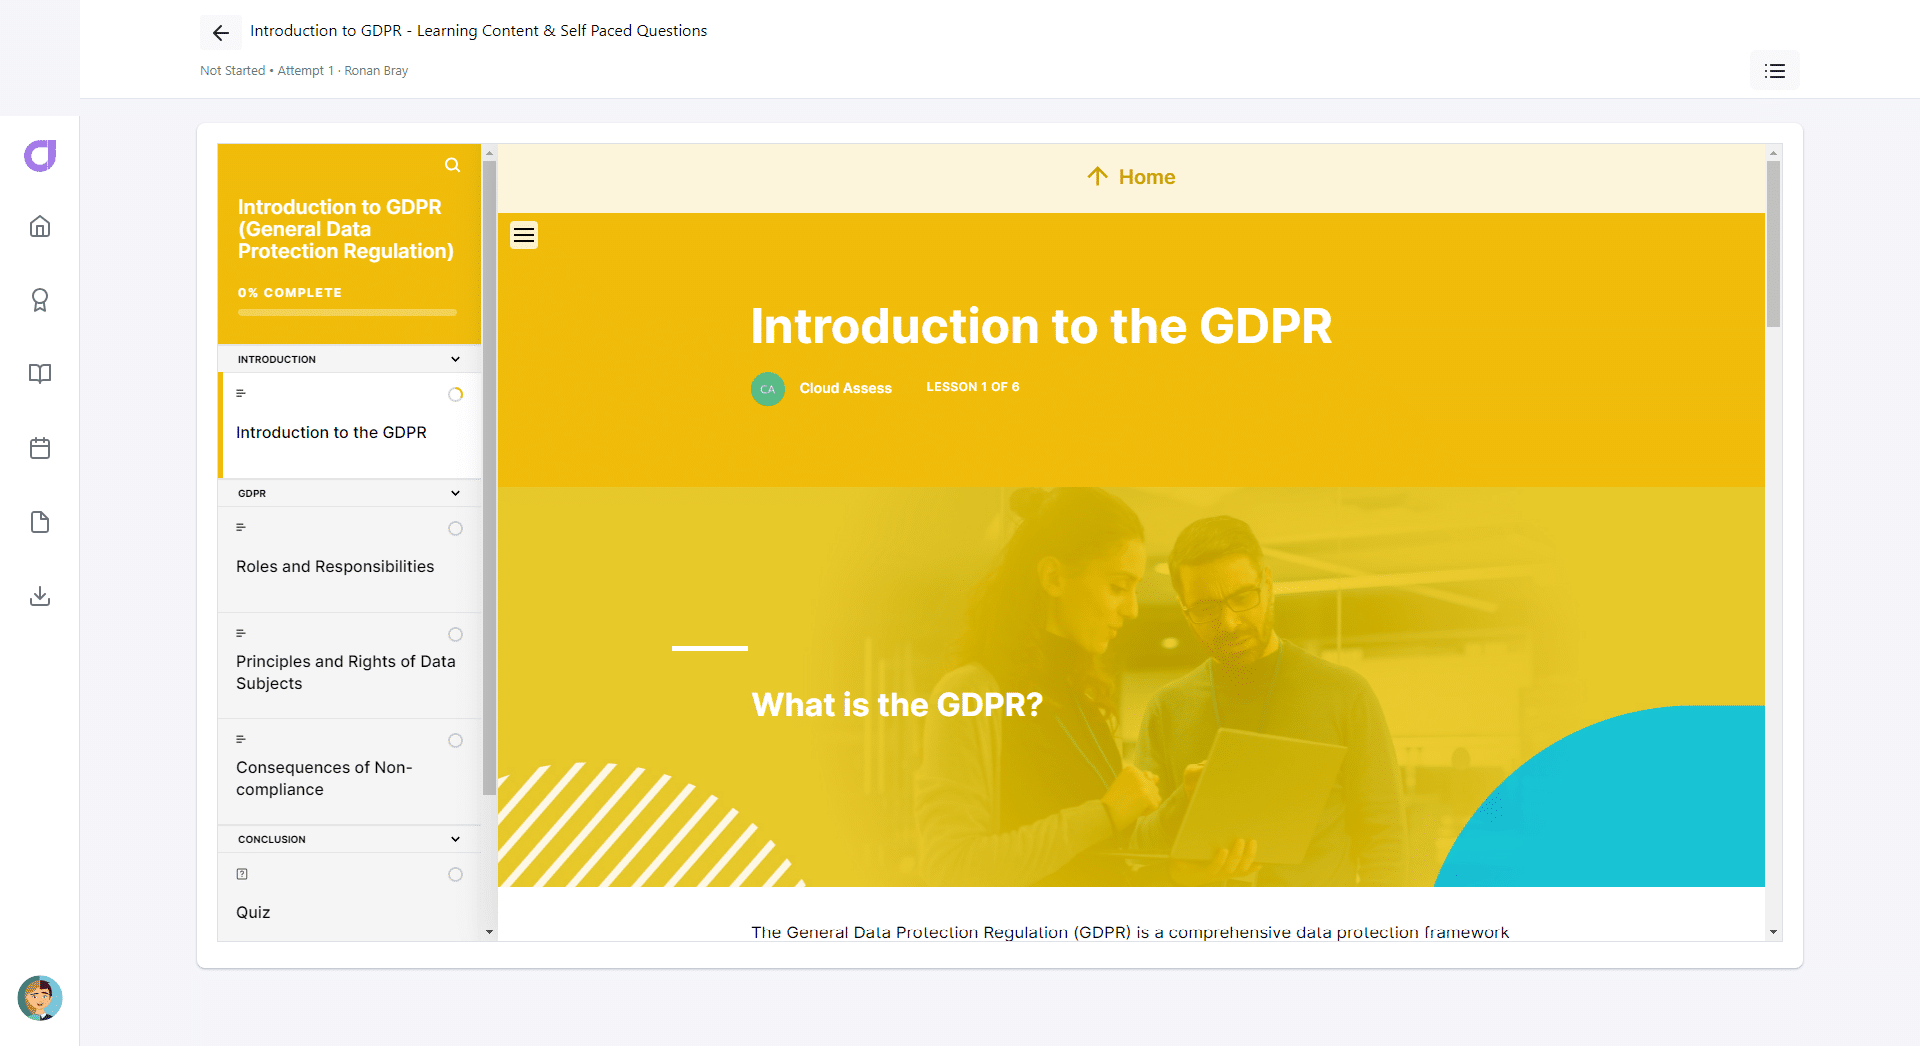
Task: Open the Consequences of Non-compliance lesson
Action: pos(350,772)
